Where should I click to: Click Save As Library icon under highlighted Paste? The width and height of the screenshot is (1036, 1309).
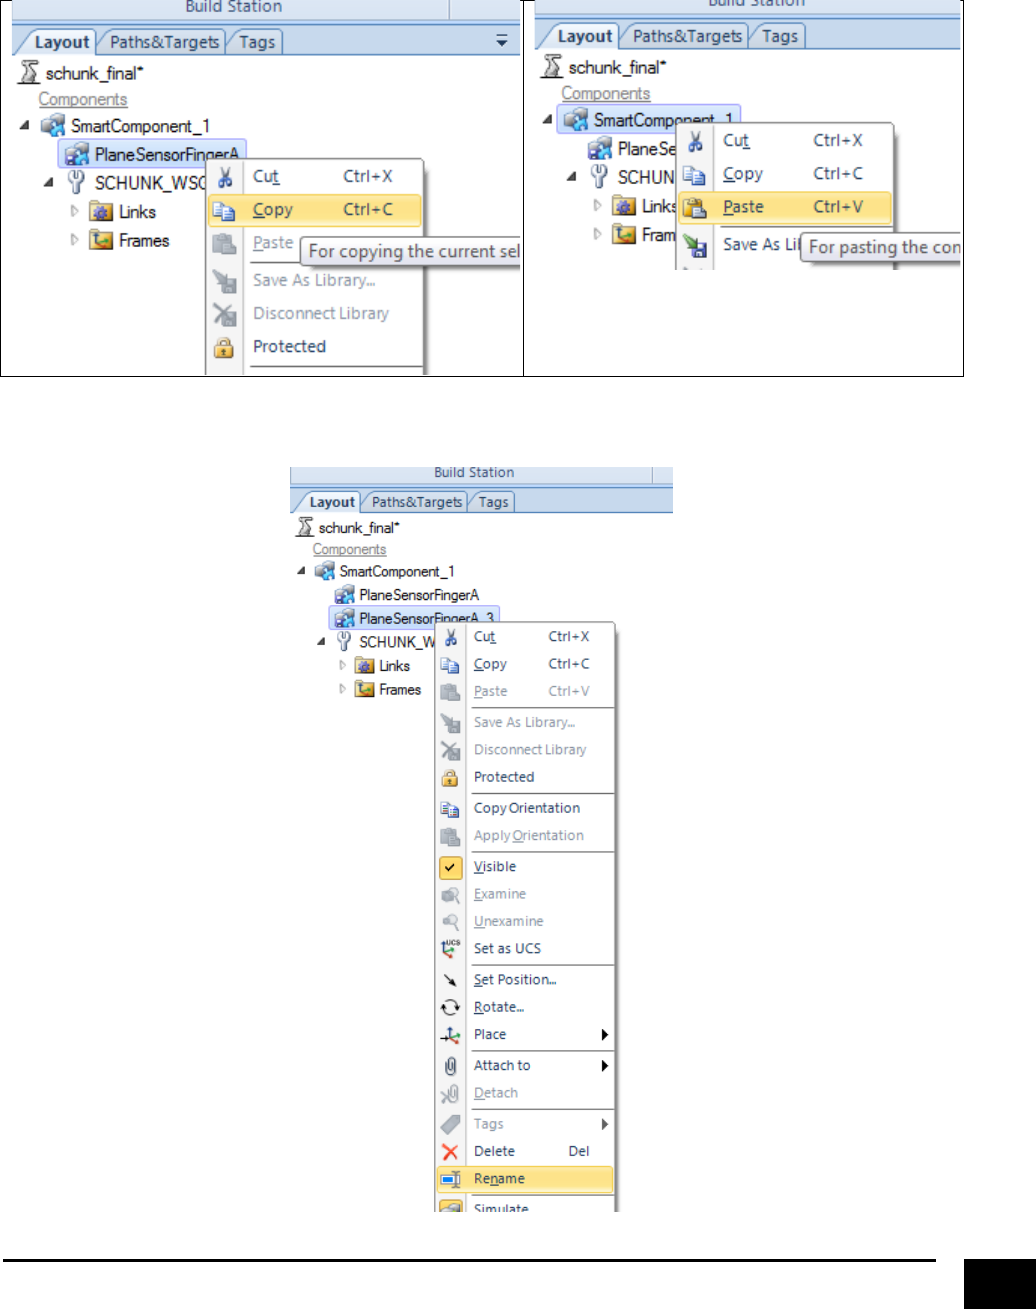pyautogui.click(x=695, y=245)
